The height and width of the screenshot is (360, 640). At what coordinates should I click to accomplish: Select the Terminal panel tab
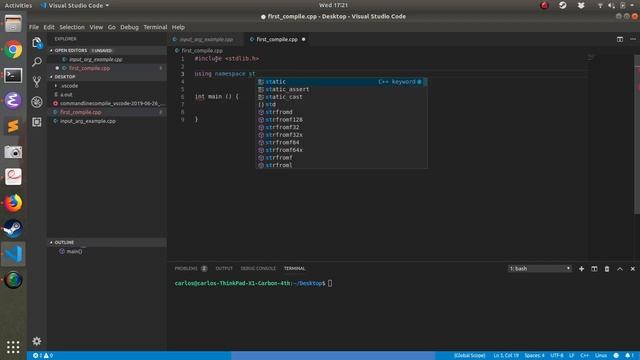coord(294,269)
